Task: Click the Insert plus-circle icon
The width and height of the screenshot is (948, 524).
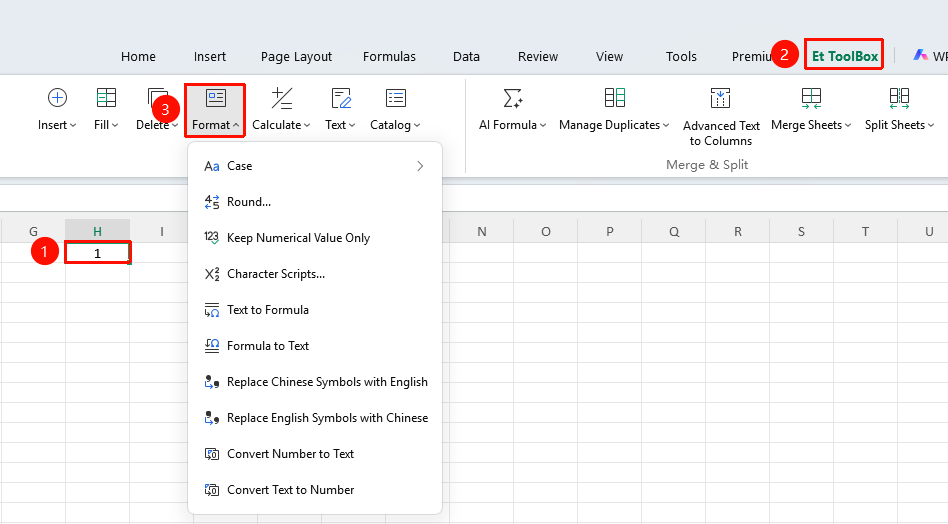Action: pyautogui.click(x=57, y=98)
